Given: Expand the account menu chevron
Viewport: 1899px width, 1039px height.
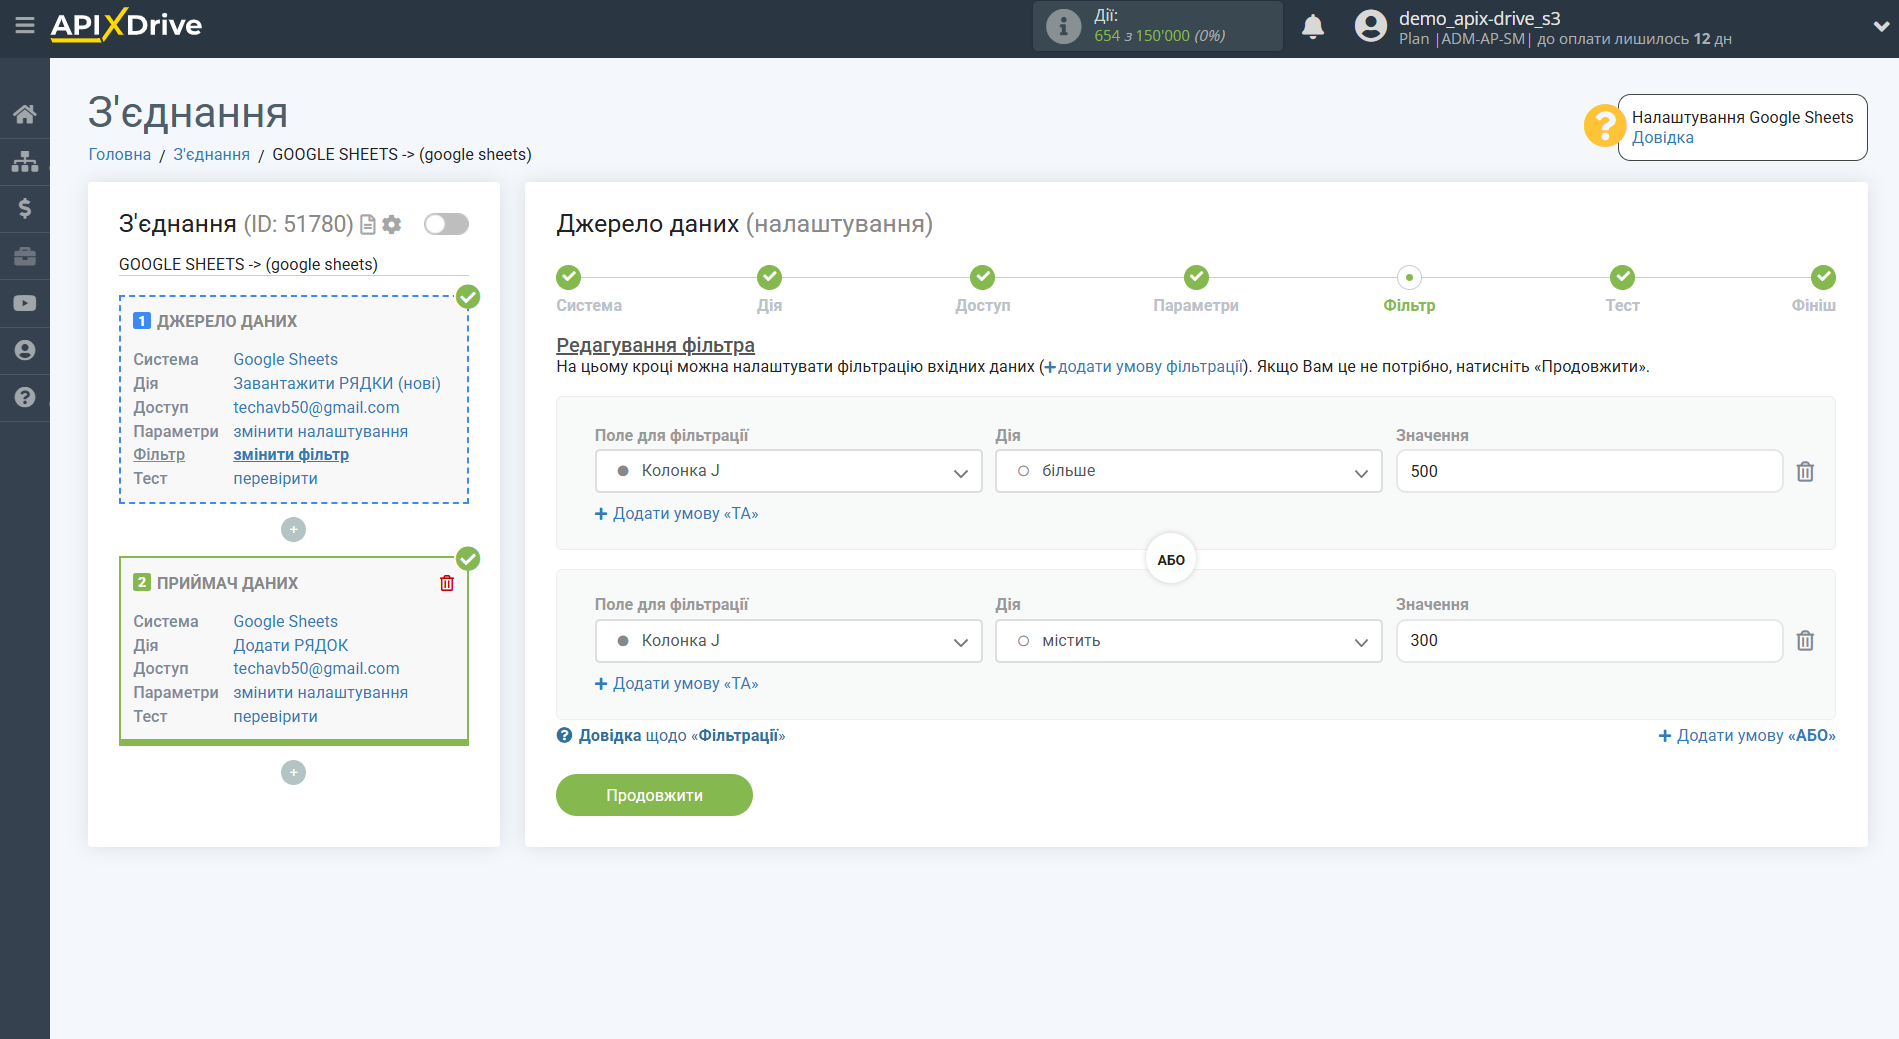Looking at the screenshot, I should (x=1881, y=27).
